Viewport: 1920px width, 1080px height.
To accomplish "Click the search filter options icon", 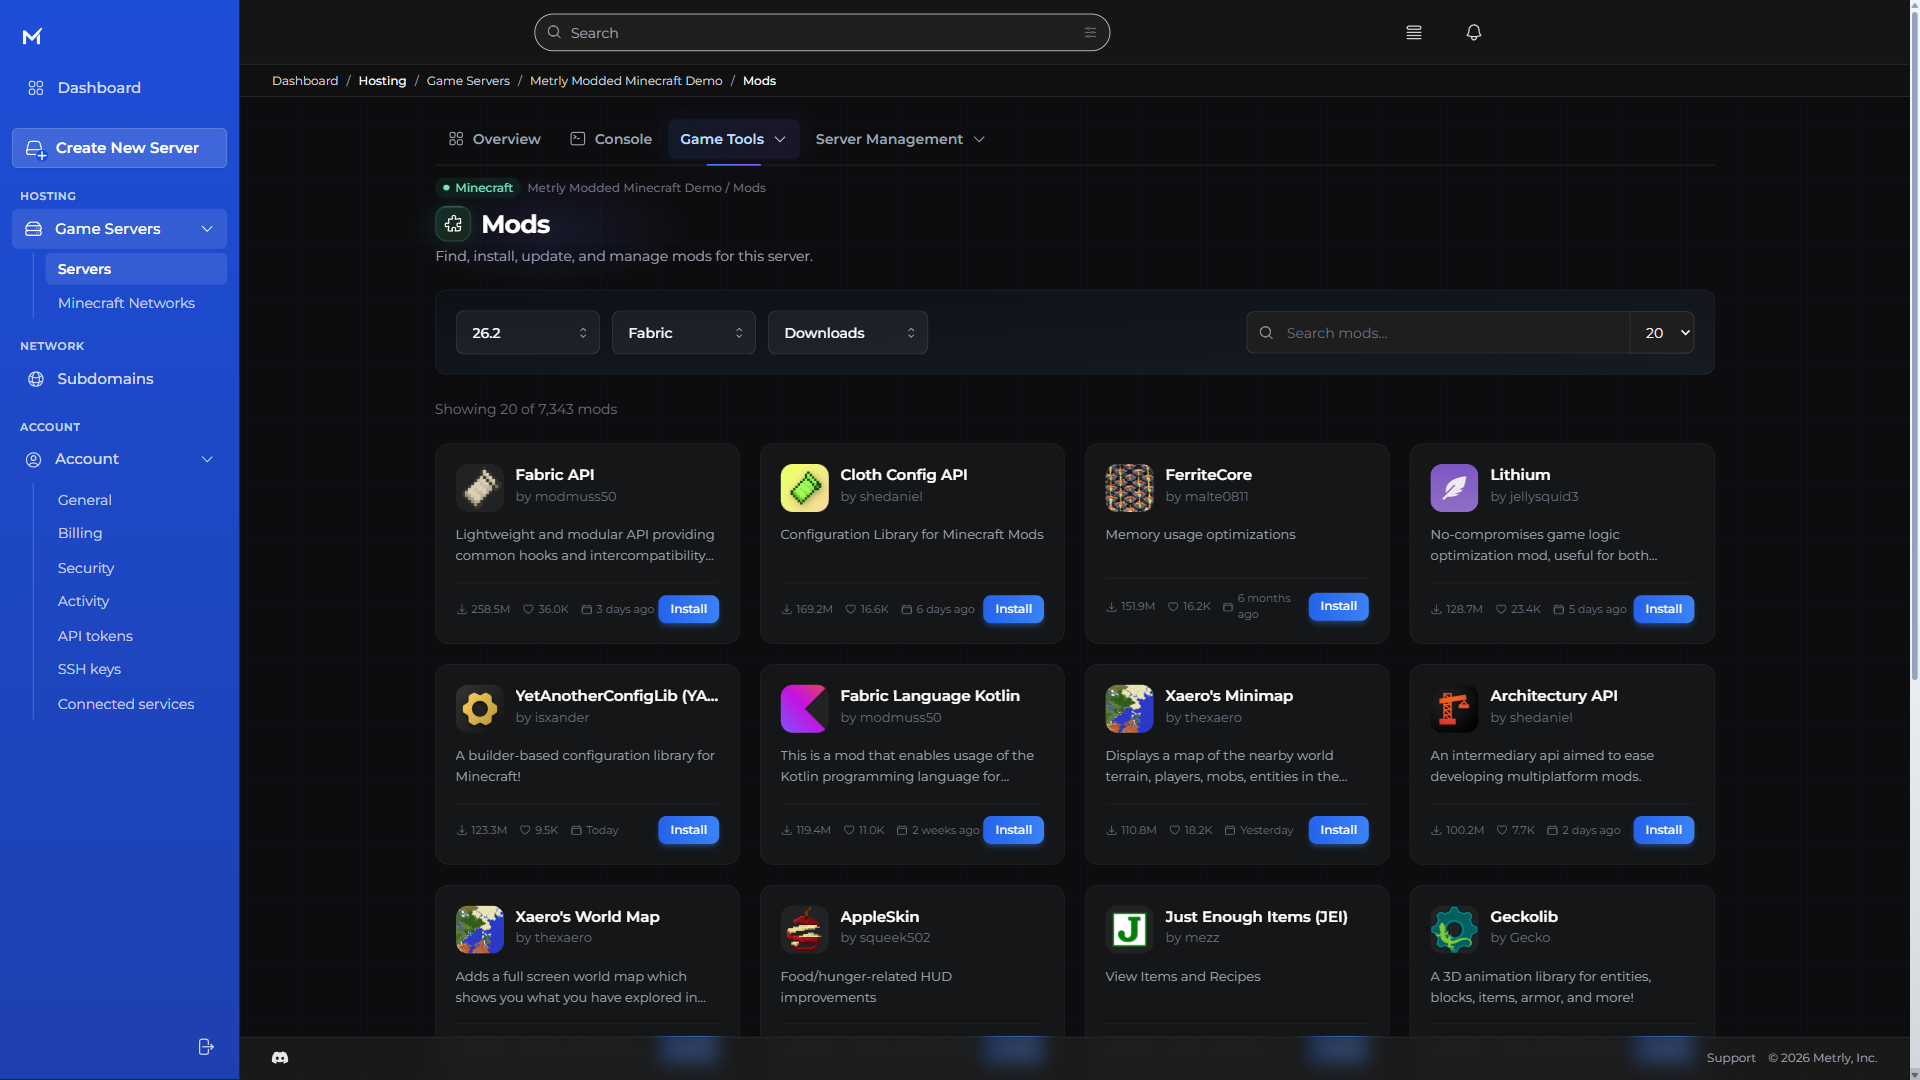I will click(1090, 33).
